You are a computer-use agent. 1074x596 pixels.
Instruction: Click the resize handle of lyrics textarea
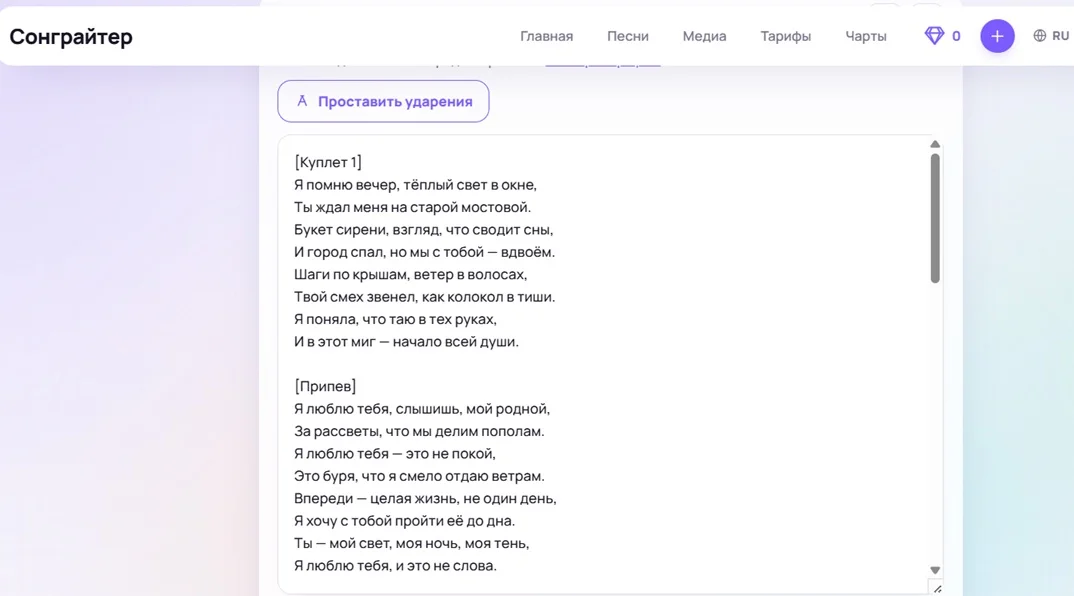coord(937,588)
